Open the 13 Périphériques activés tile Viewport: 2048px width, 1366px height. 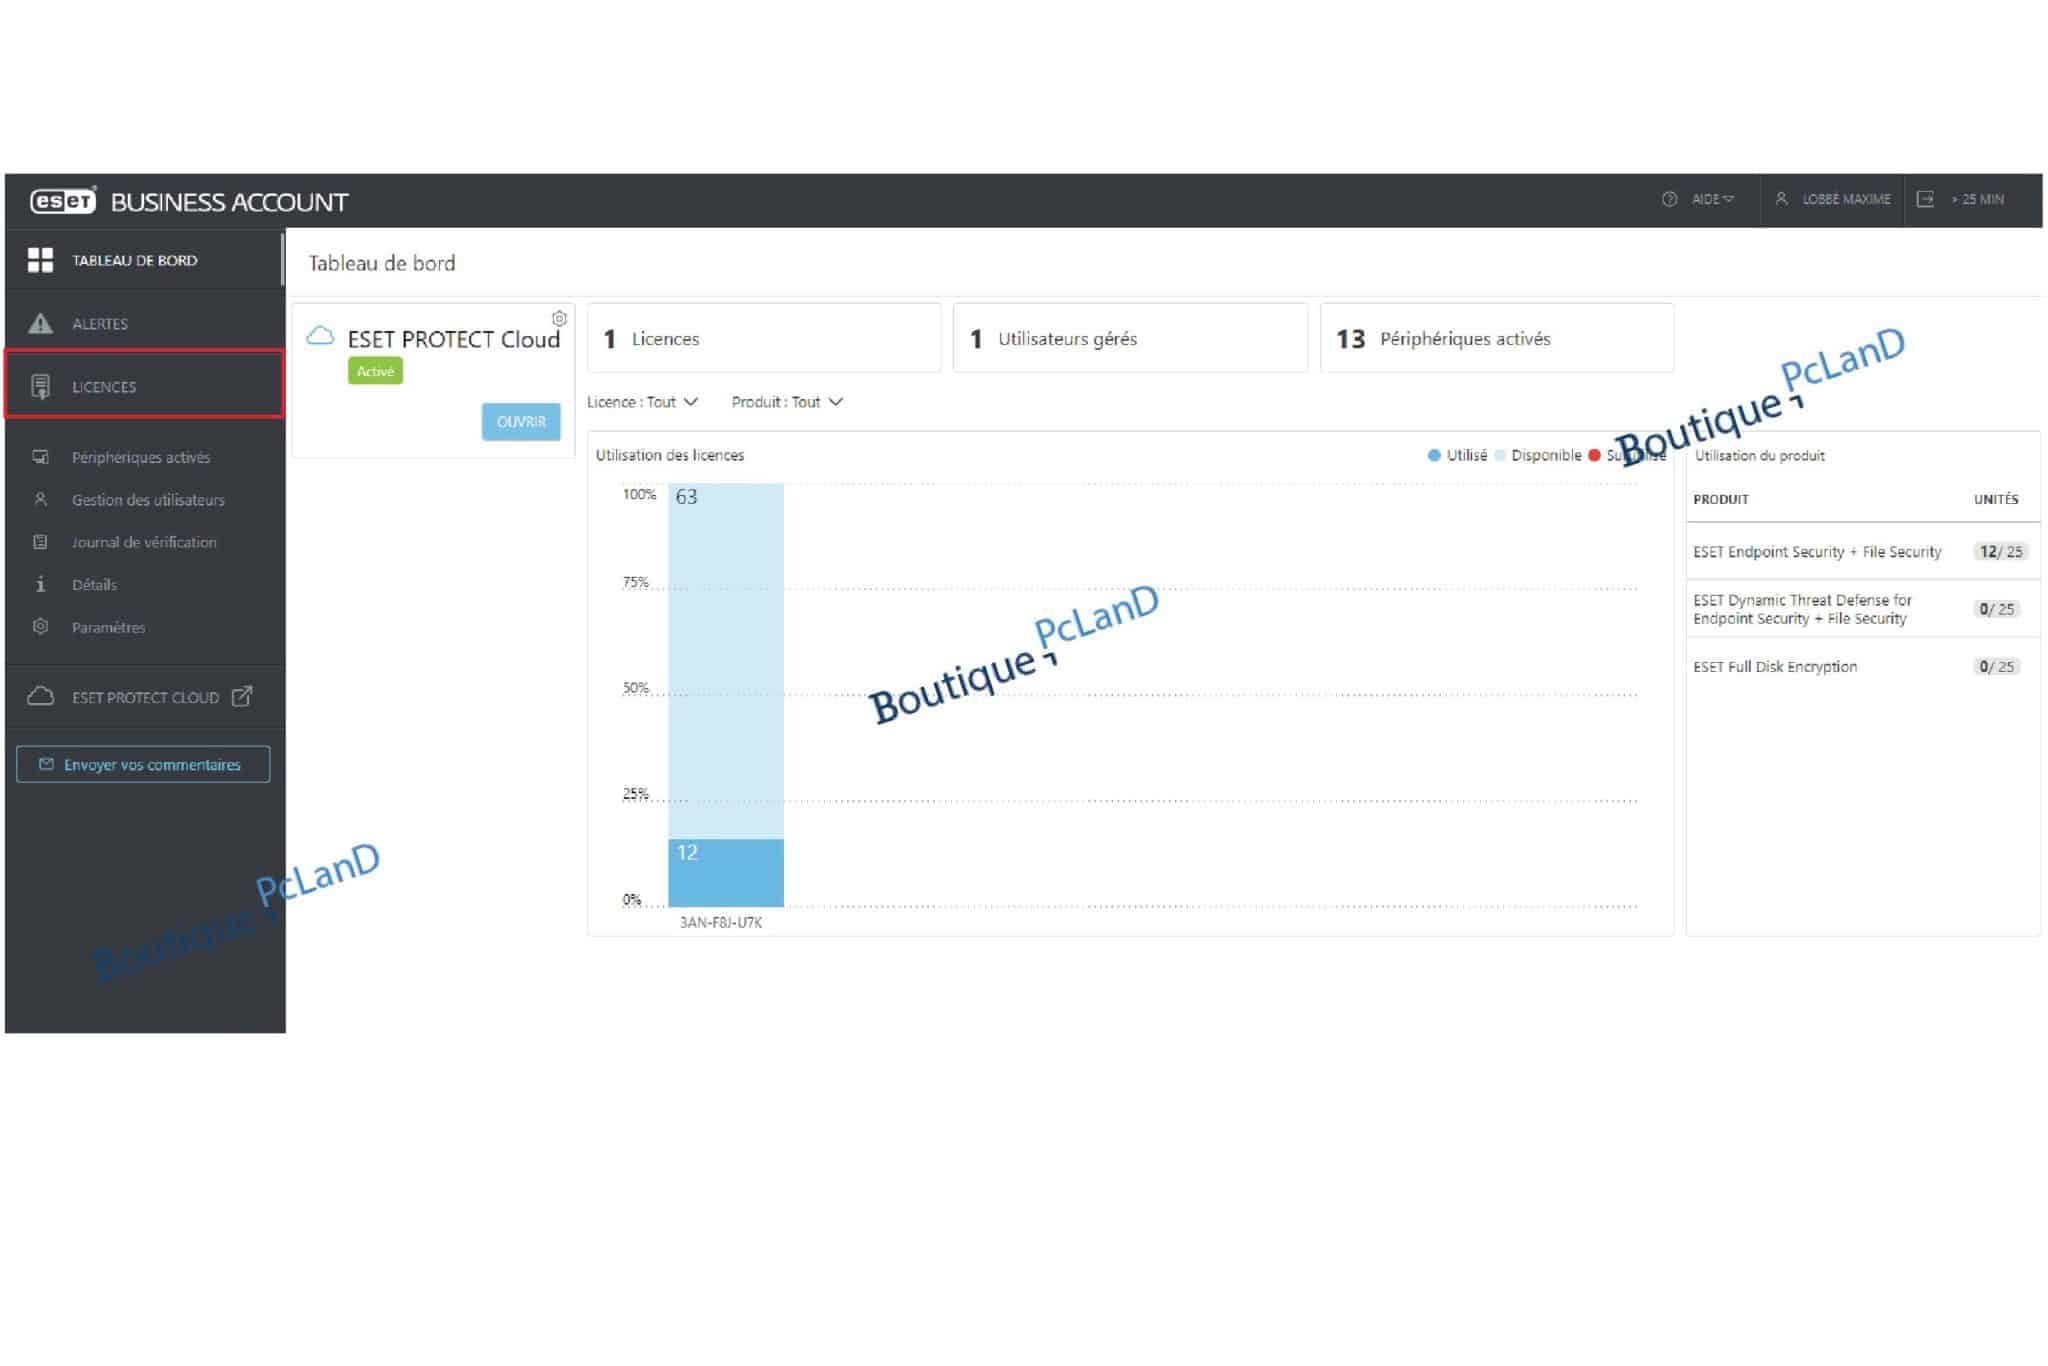coord(1497,338)
